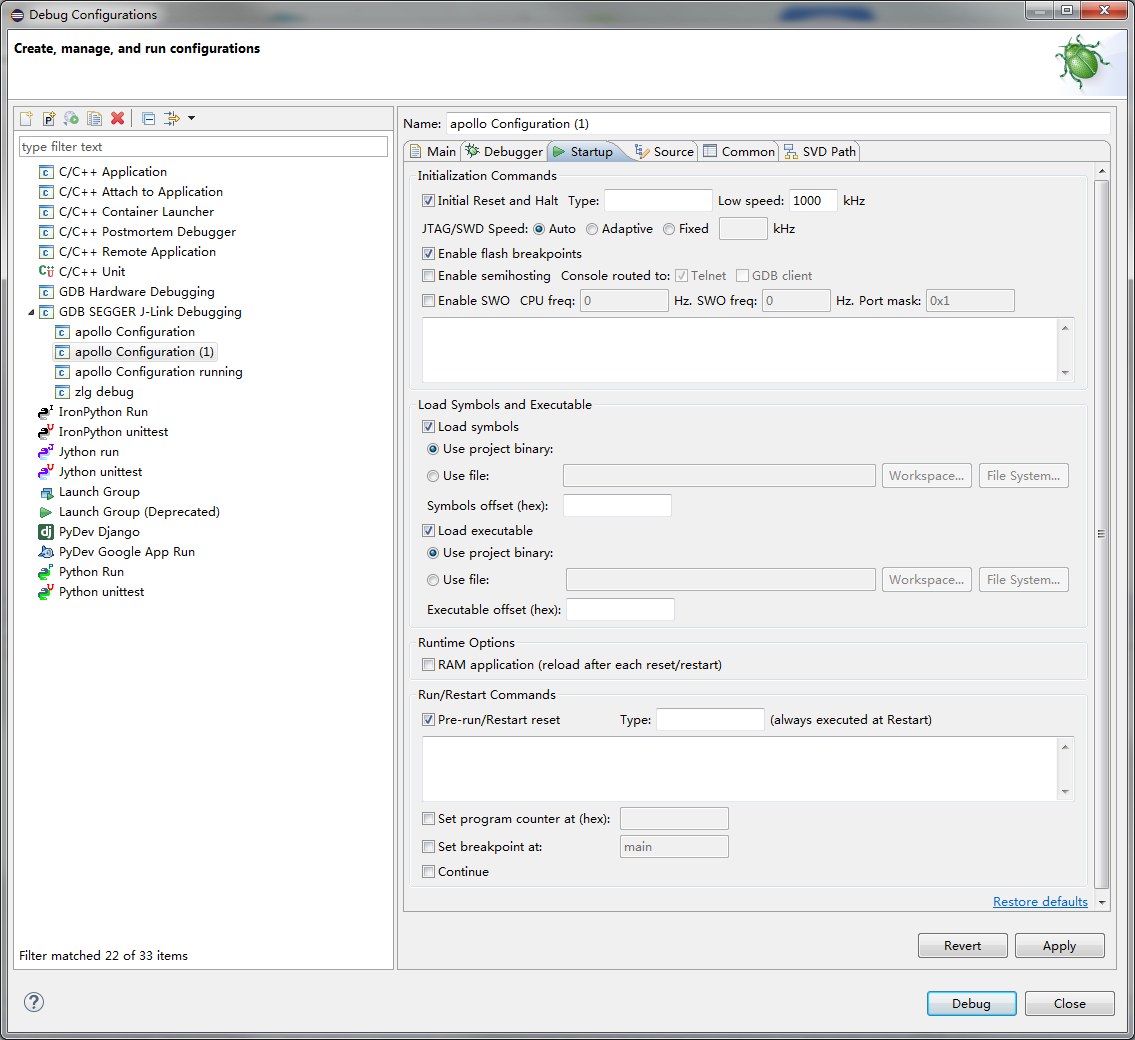Image resolution: width=1135 pixels, height=1040 pixels.
Task: Toggle Load symbols checkbox
Action: coord(429,427)
